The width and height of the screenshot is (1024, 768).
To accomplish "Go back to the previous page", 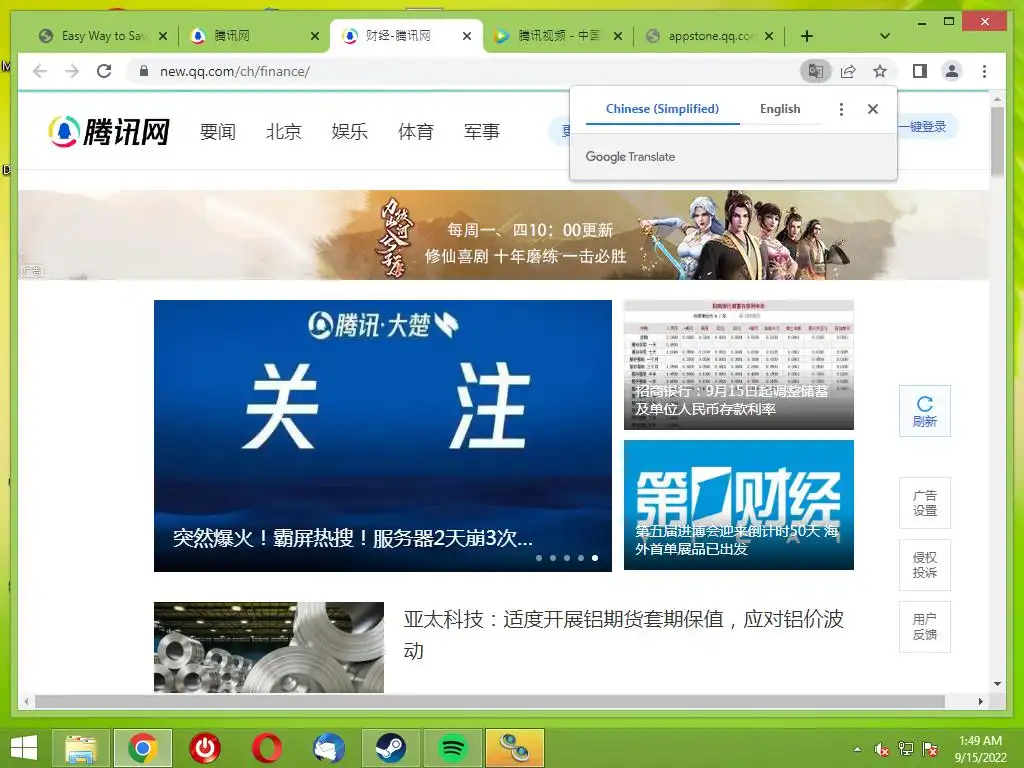I will tap(40, 71).
